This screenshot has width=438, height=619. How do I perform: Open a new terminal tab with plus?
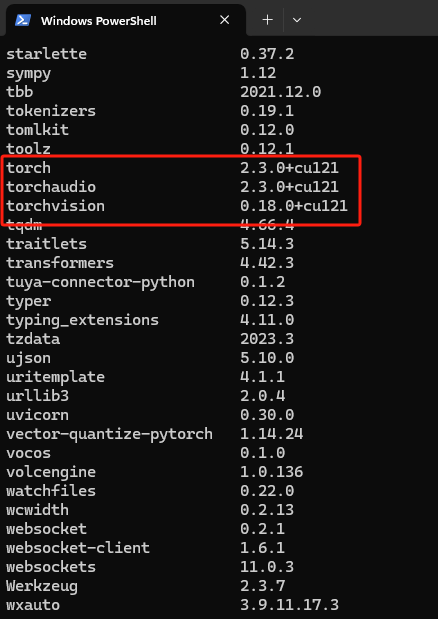[x=267, y=20]
